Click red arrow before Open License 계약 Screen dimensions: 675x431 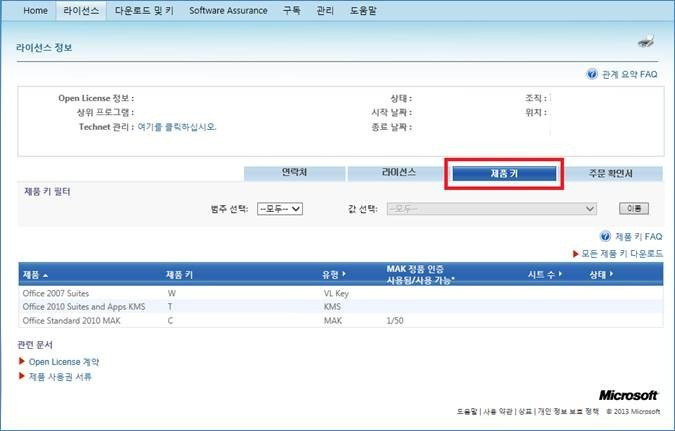(22, 361)
